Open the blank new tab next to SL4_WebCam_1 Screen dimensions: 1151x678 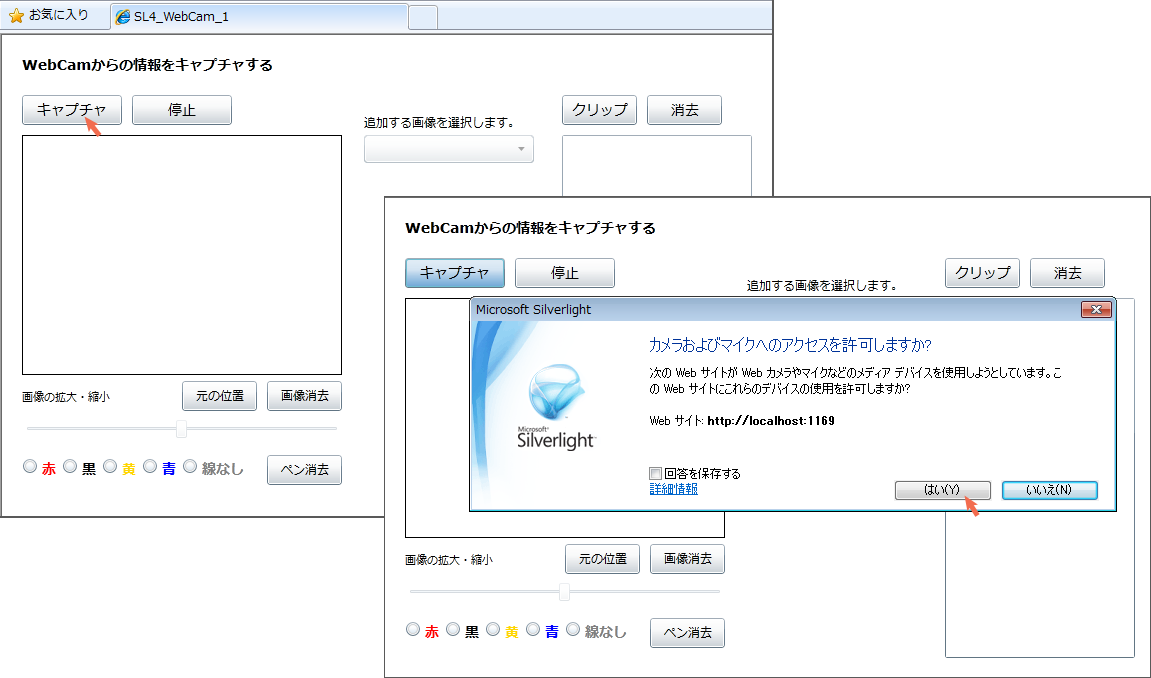click(423, 17)
